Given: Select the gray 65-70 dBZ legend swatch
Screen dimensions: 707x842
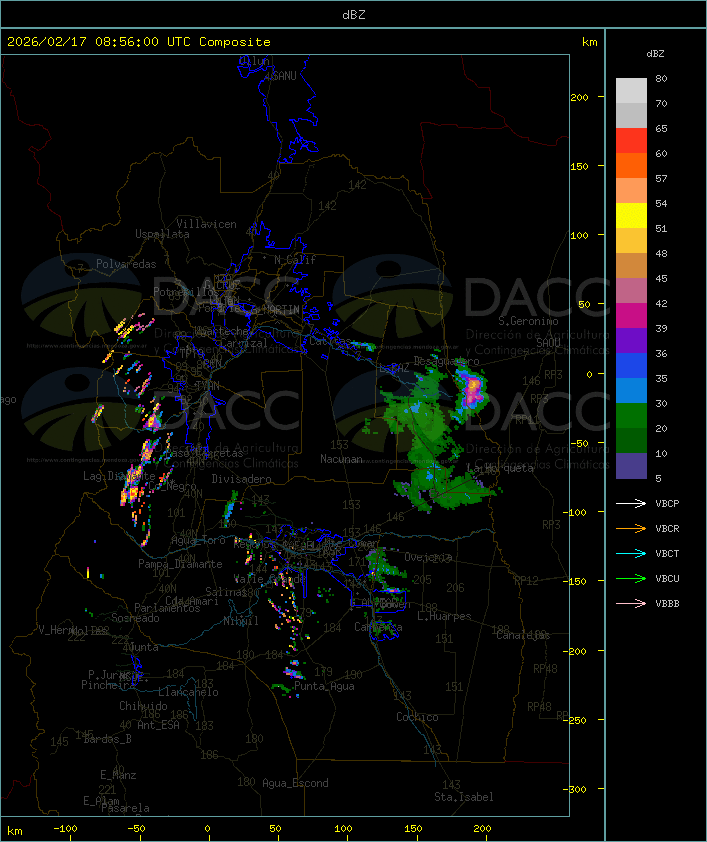Looking at the screenshot, I should (631, 115).
